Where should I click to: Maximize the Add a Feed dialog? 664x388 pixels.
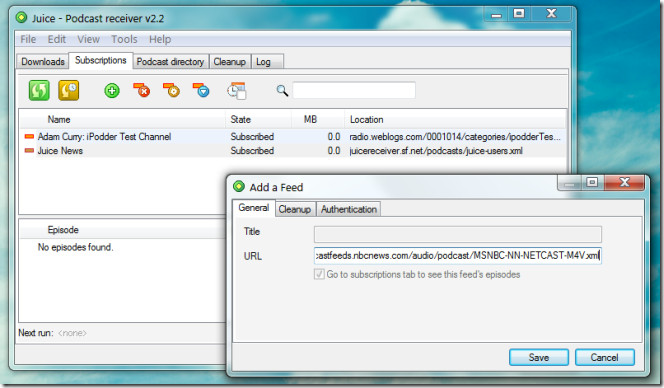[x=592, y=182]
